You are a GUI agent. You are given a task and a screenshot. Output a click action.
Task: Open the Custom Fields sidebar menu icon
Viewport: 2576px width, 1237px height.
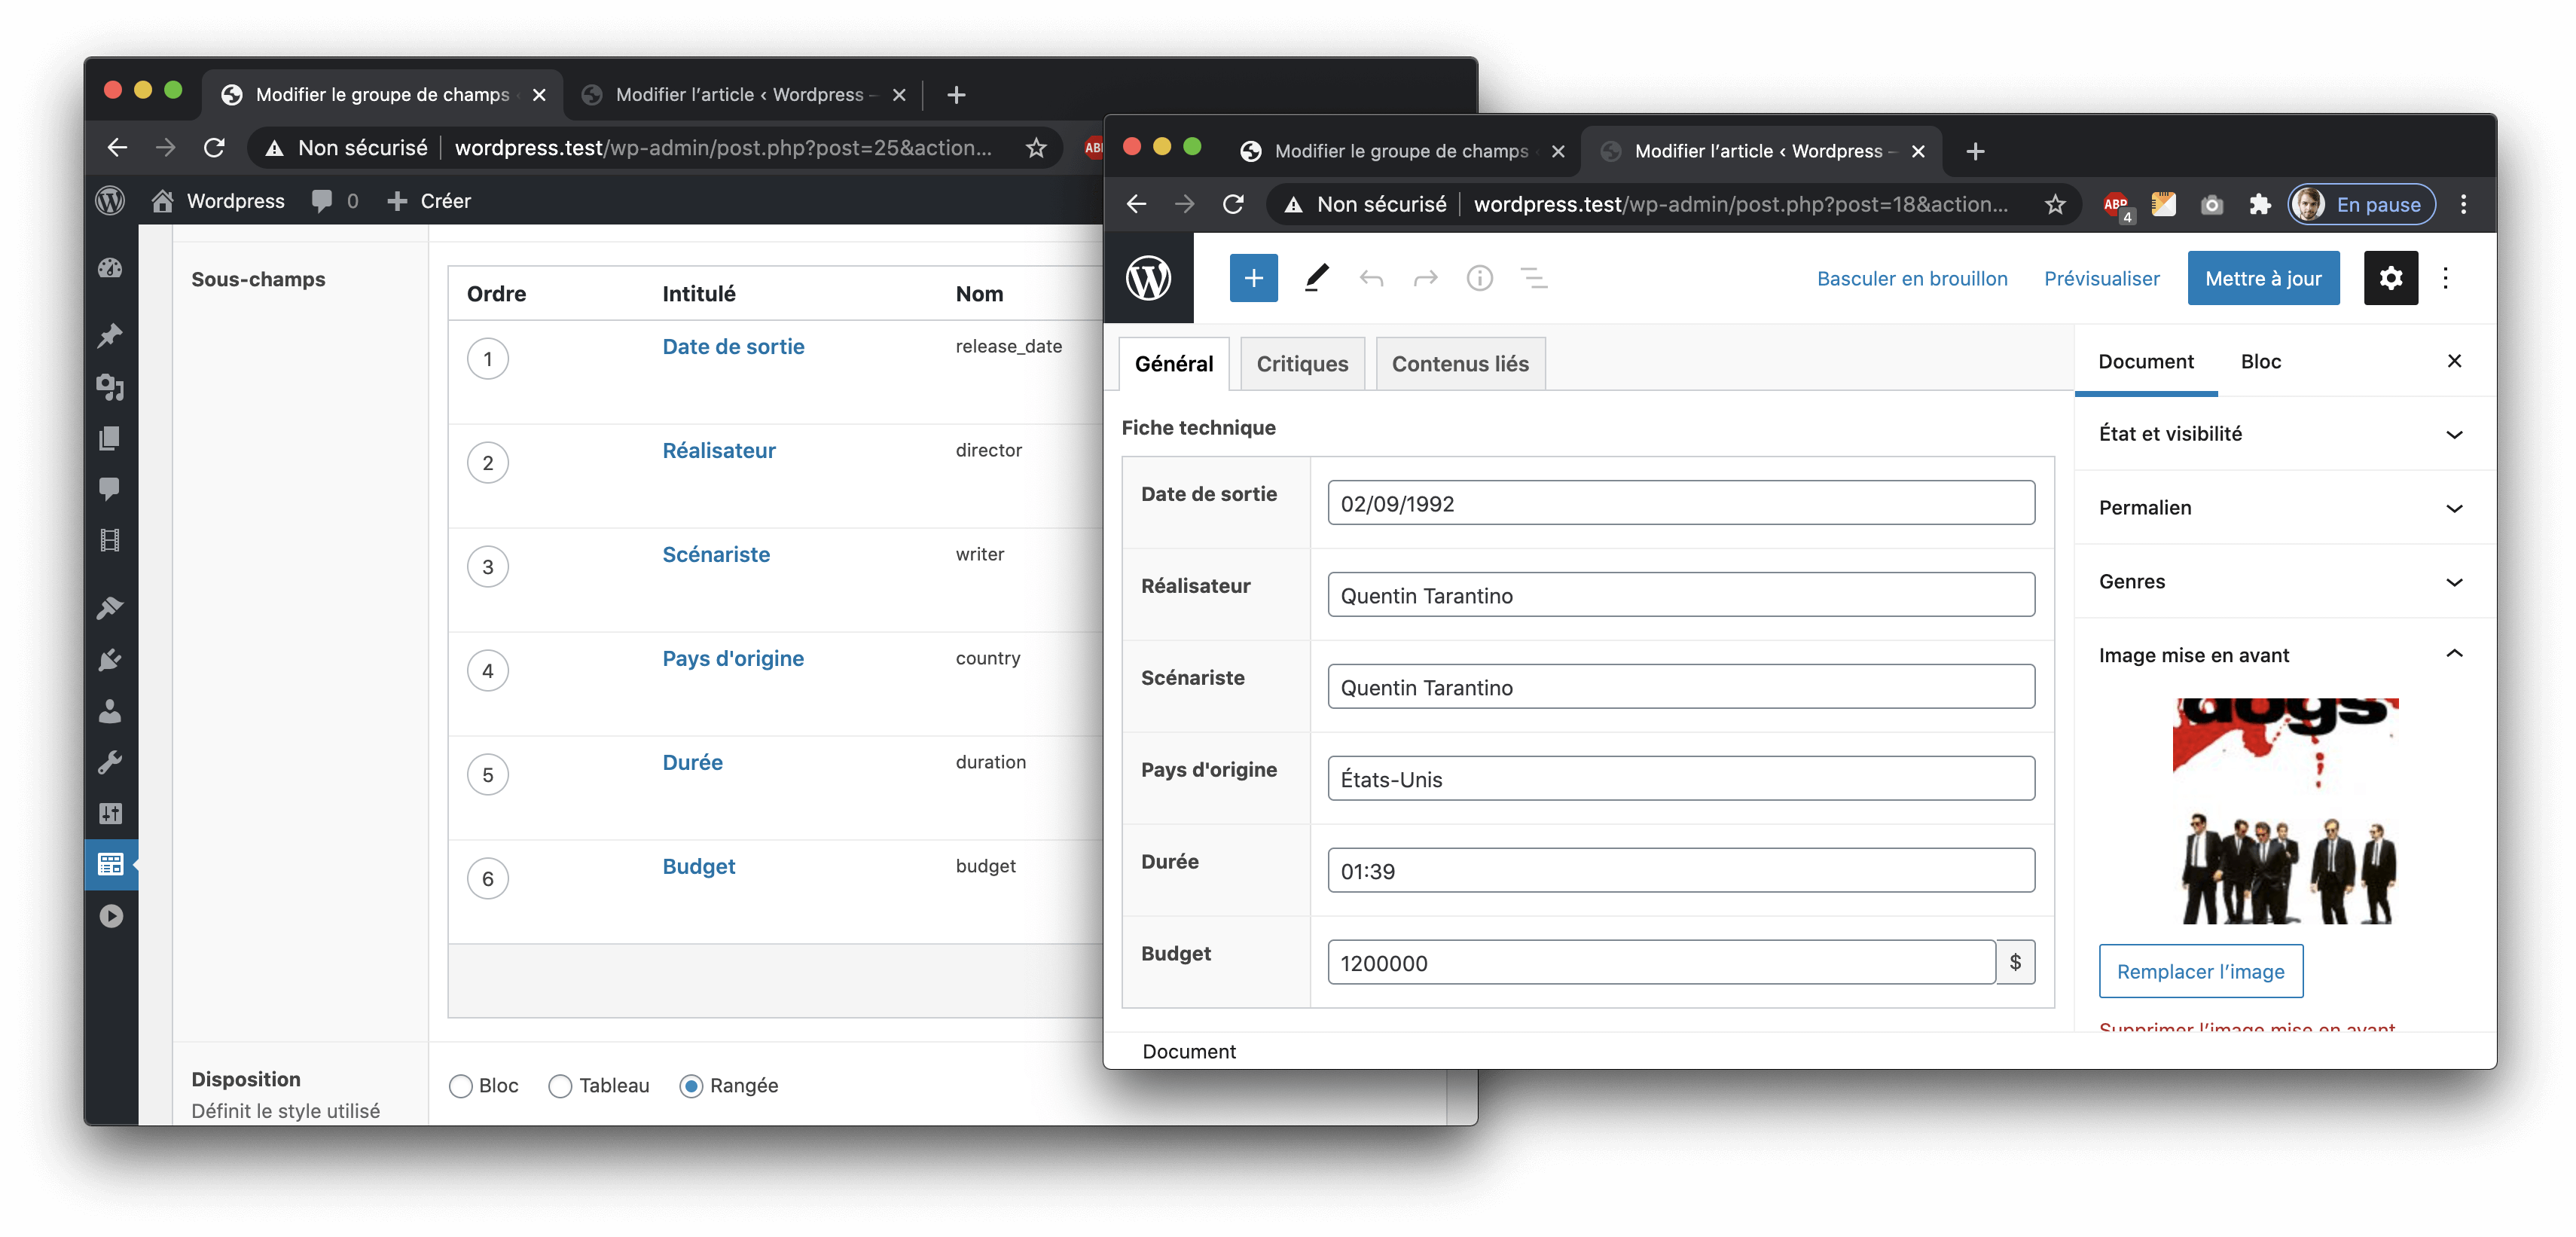point(110,864)
